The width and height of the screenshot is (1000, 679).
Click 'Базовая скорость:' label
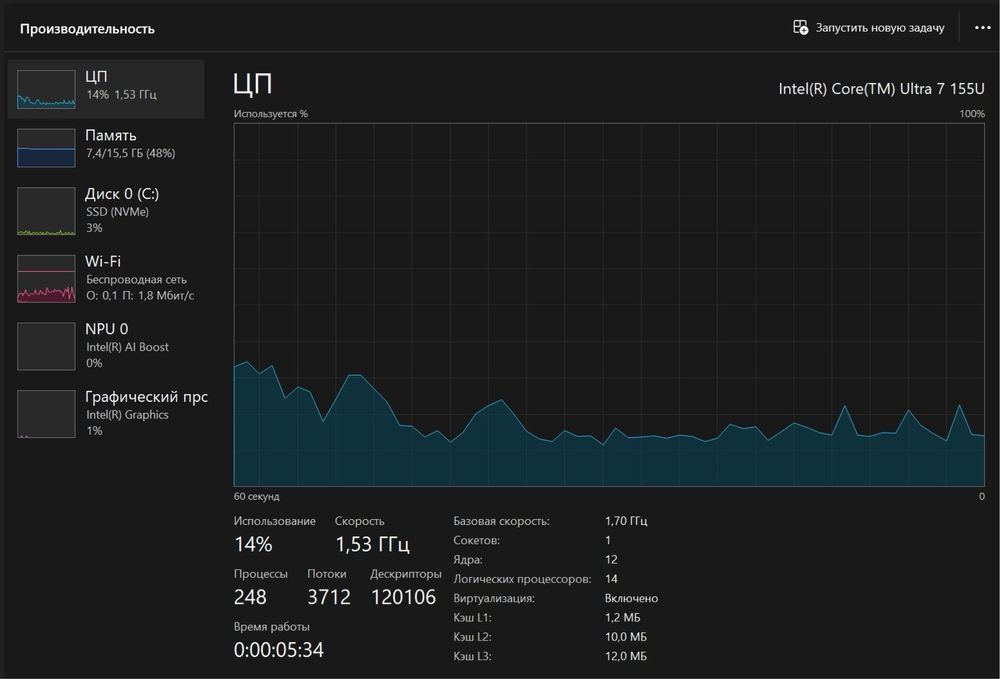pyautogui.click(x=501, y=521)
